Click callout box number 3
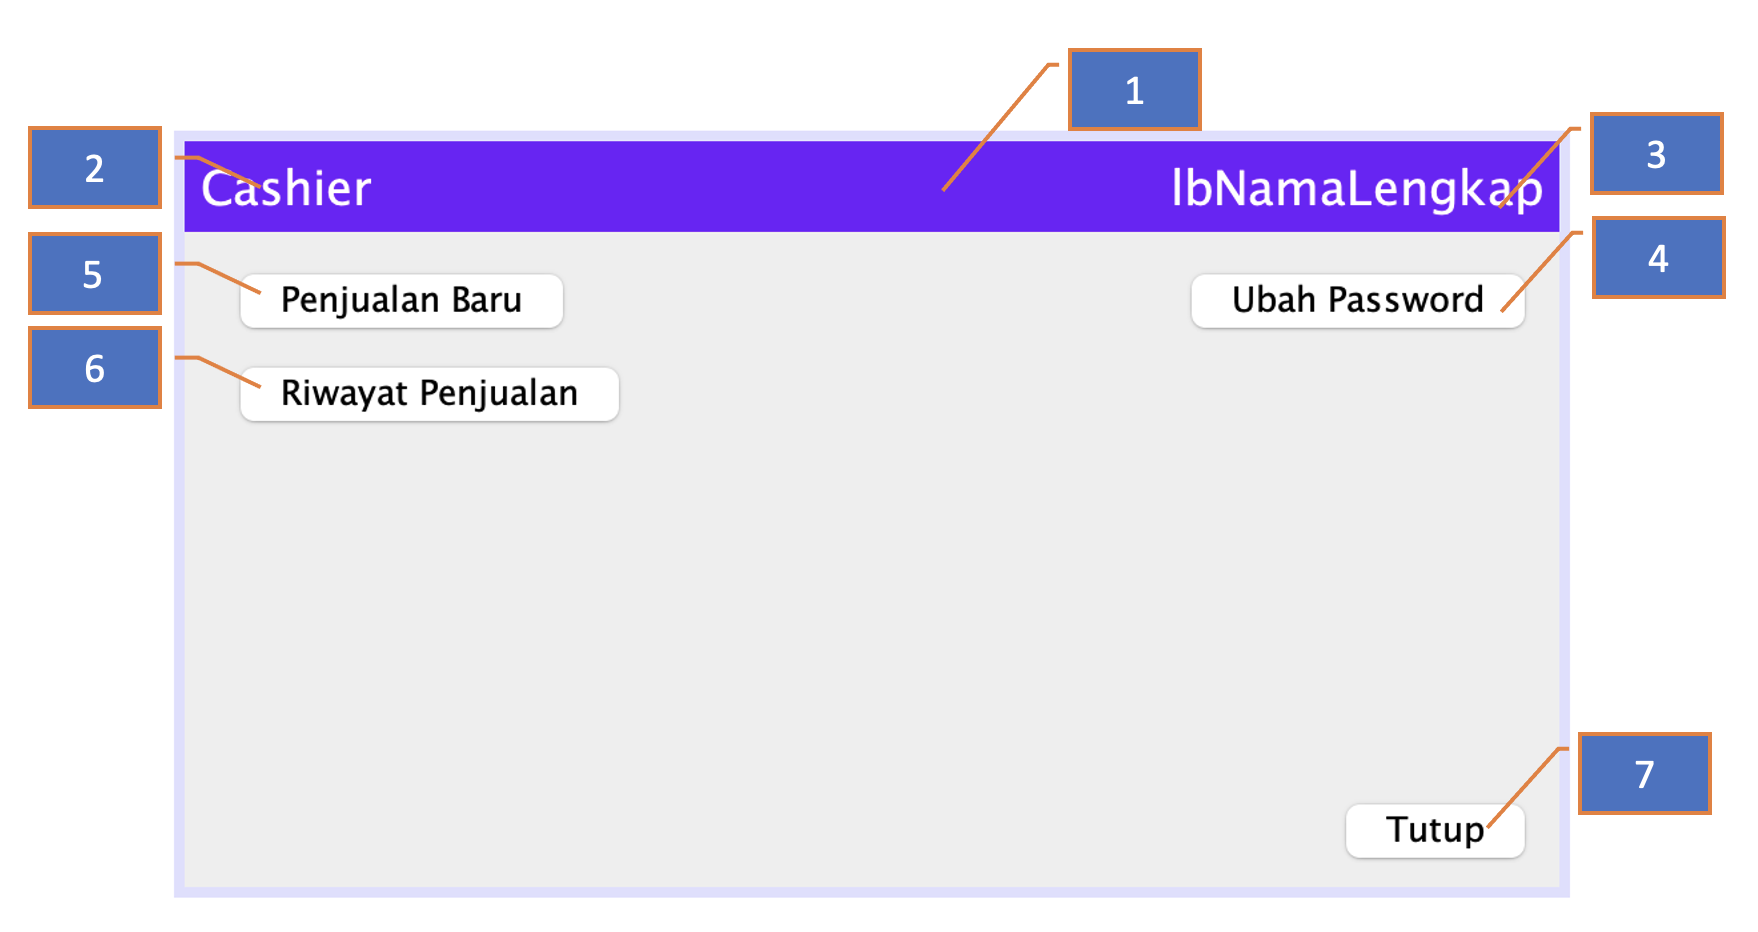This screenshot has width=1758, height=932. pyautogui.click(x=1656, y=154)
